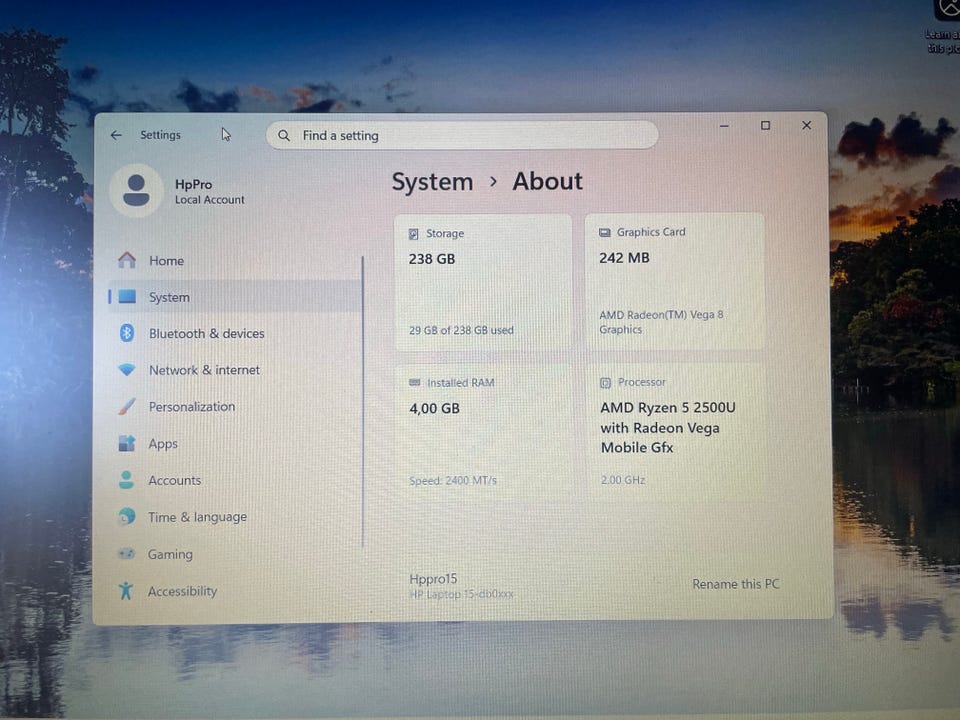Open Accessibility settings
Screen dimensions: 960x720
(x=235, y=591)
